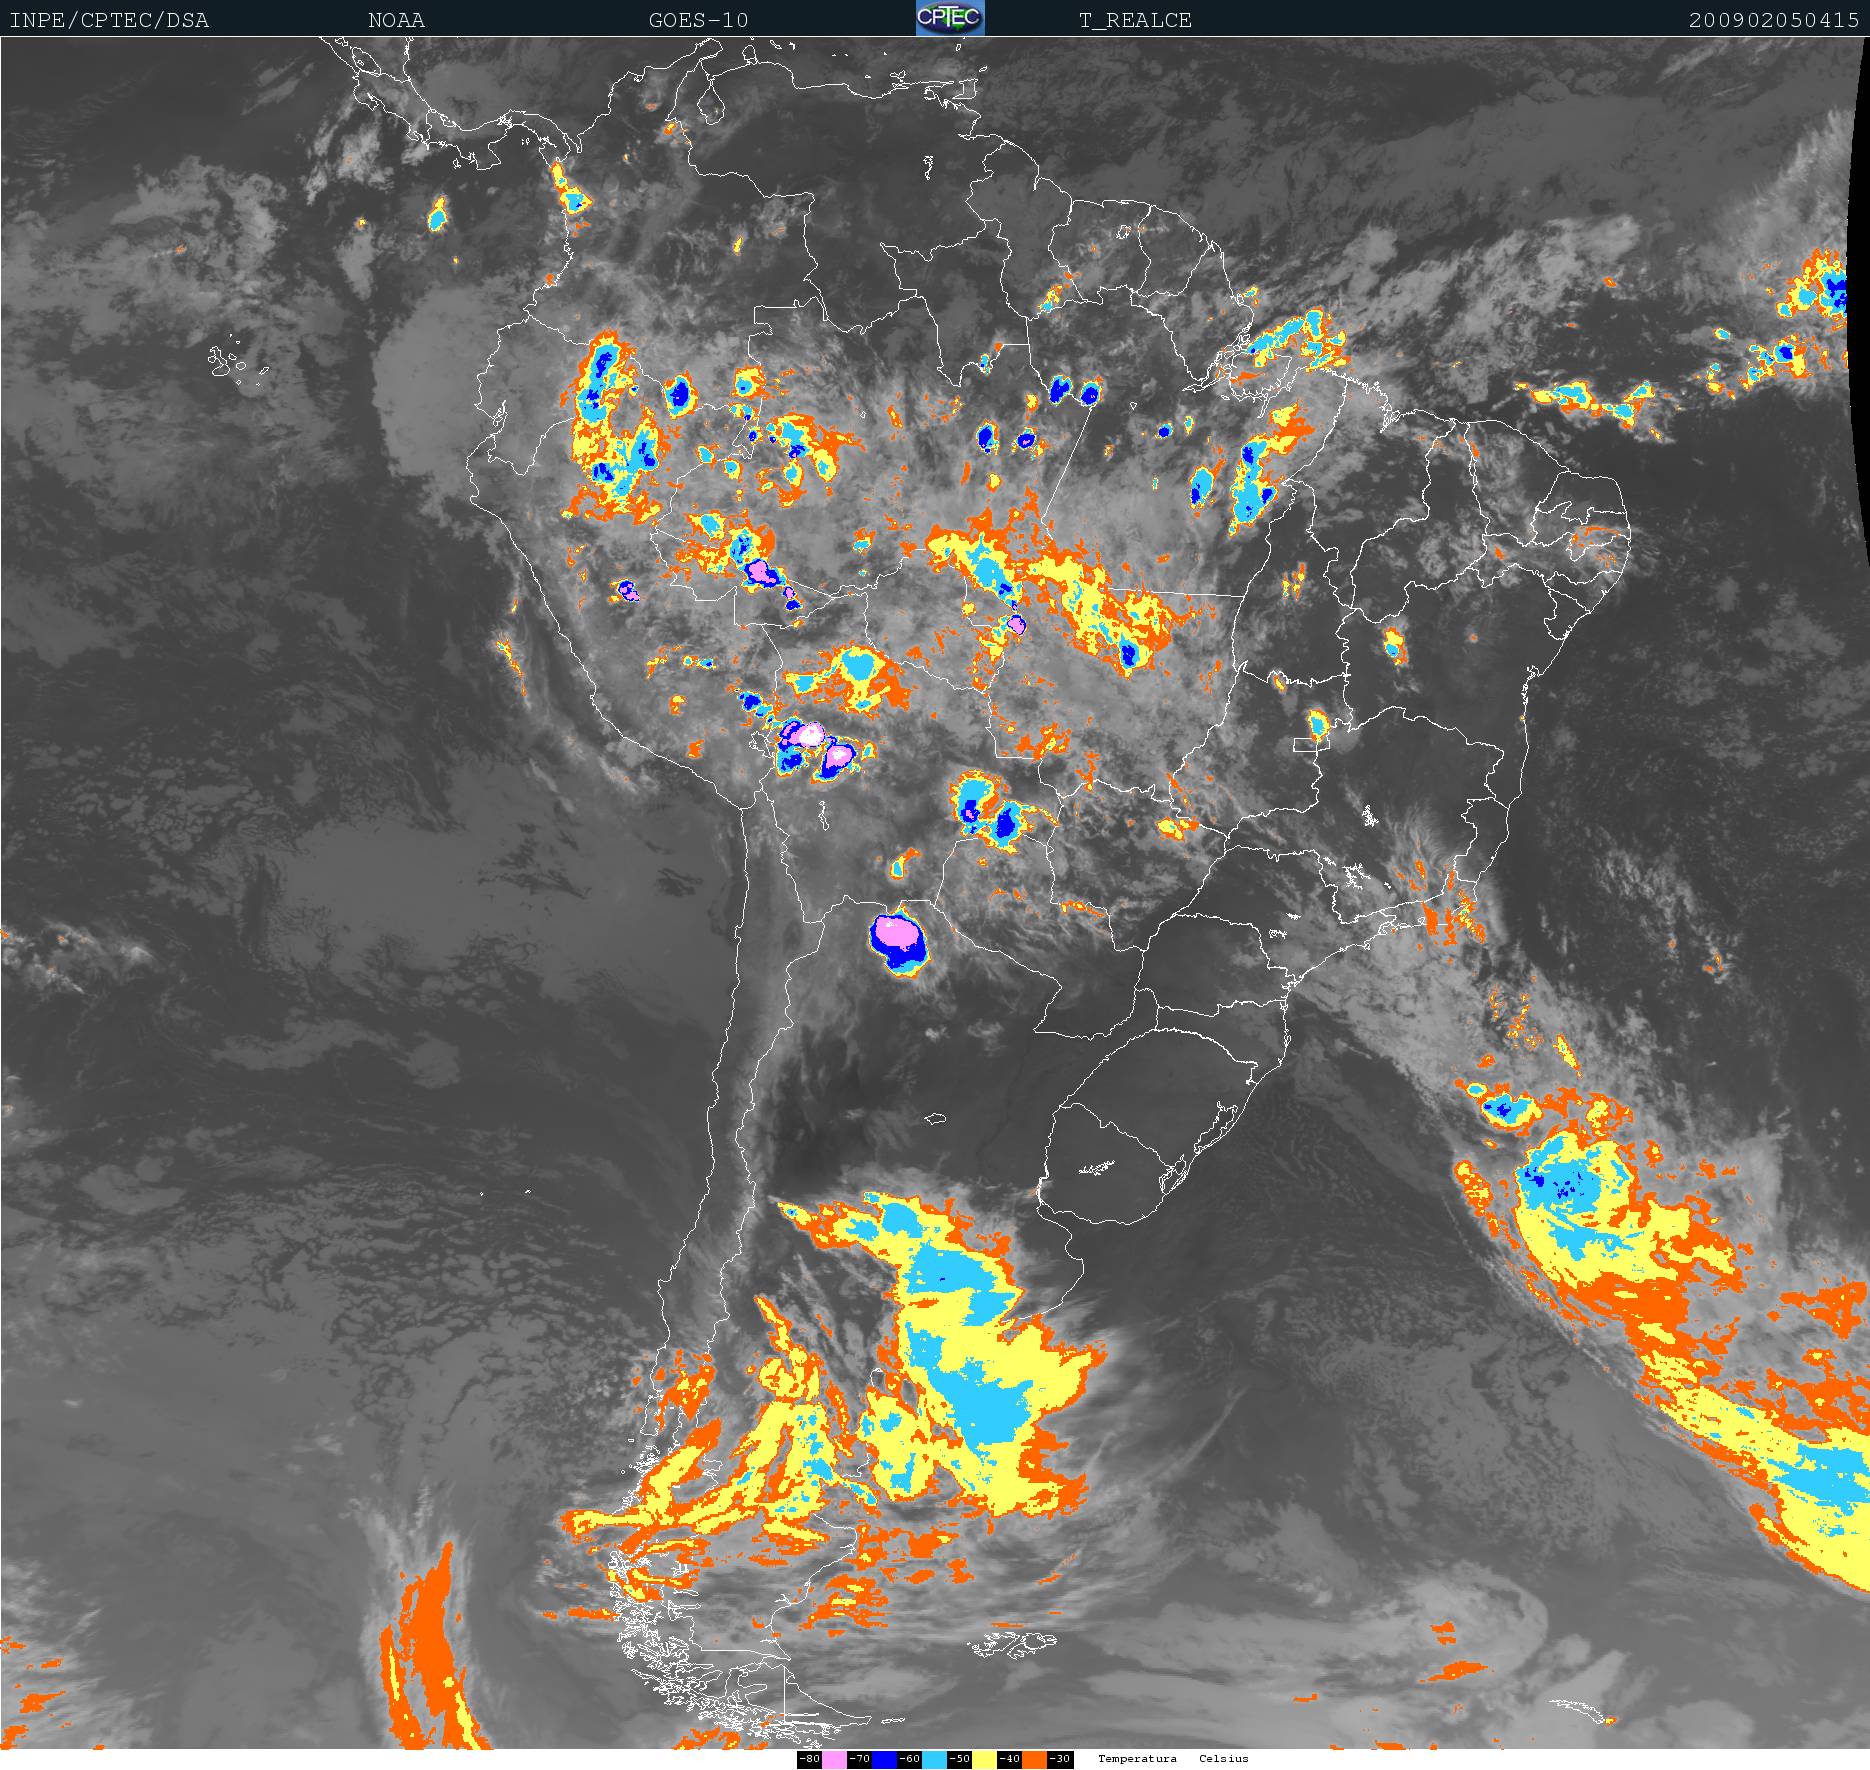Click the Temperatura legend label

click(x=1137, y=1758)
